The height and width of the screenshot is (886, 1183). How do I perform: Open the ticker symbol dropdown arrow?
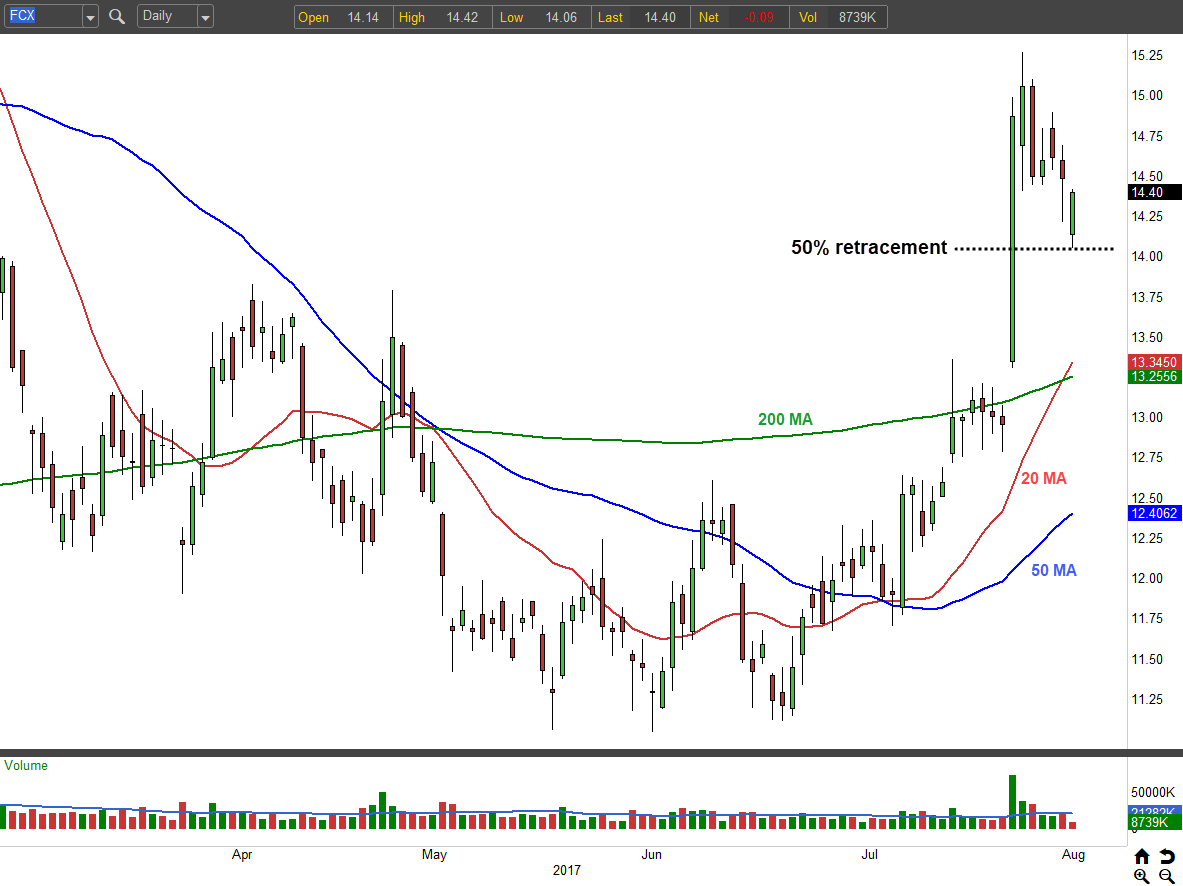(91, 17)
